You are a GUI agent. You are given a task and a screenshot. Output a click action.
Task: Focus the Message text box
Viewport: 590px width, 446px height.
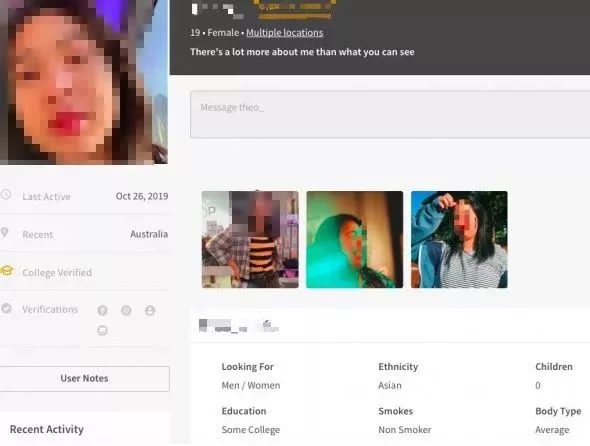coord(390,114)
